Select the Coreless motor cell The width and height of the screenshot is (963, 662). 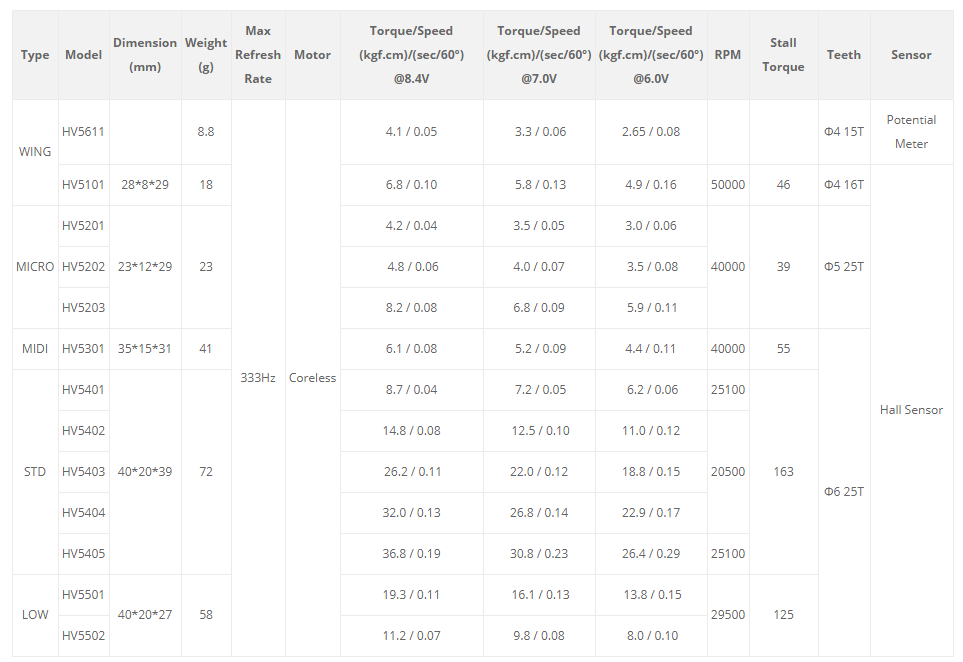(312, 378)
